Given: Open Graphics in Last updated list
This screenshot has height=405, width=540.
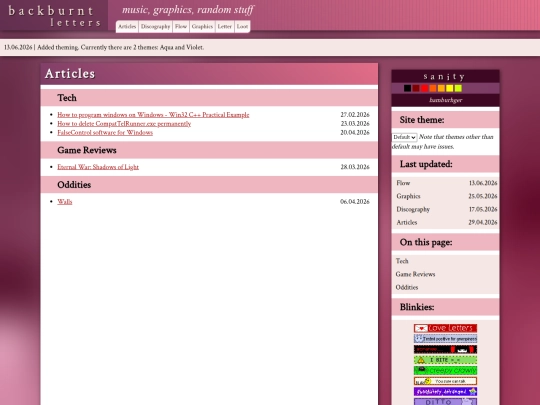Looking at the screenshot, I should click(x=408, y=196).
